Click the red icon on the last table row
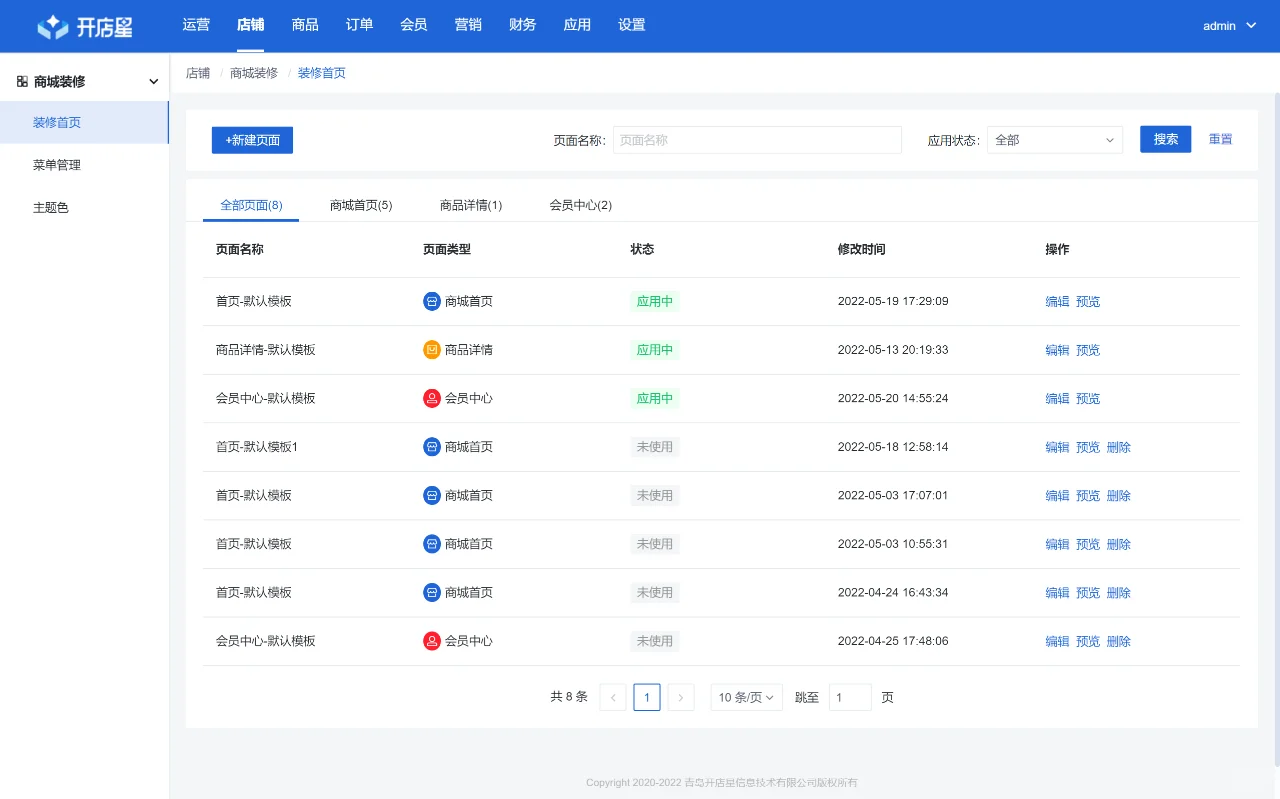Screen dimensions: 1280x799 tap(430, 640)
